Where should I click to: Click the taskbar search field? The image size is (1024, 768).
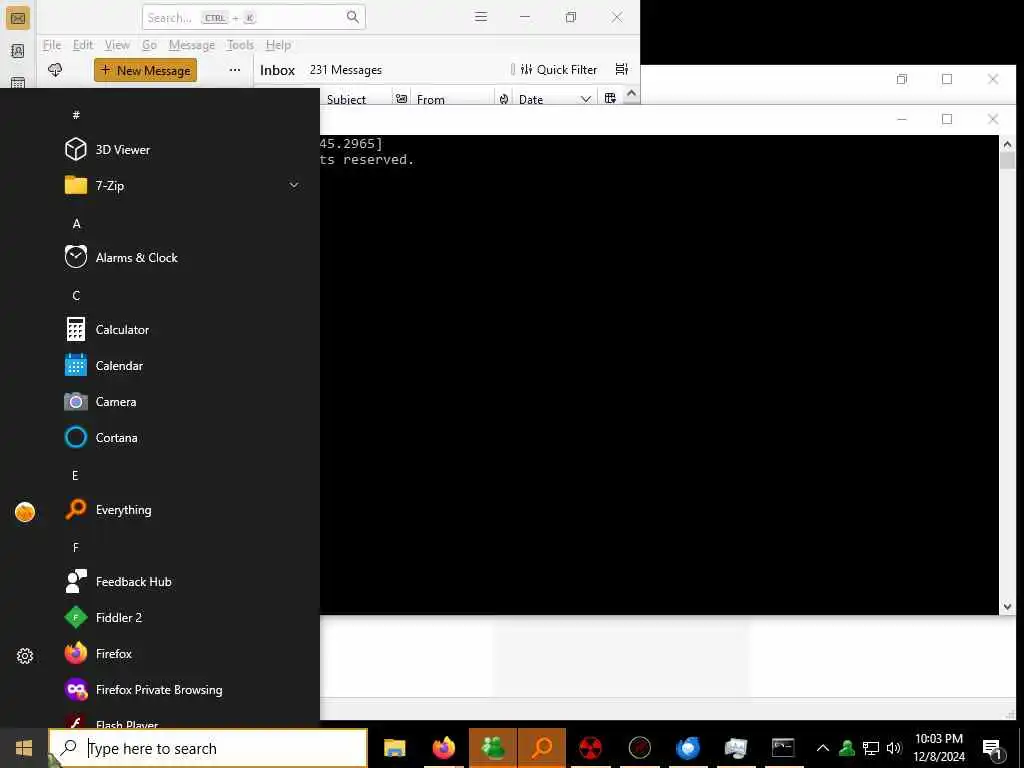[208, 748]
